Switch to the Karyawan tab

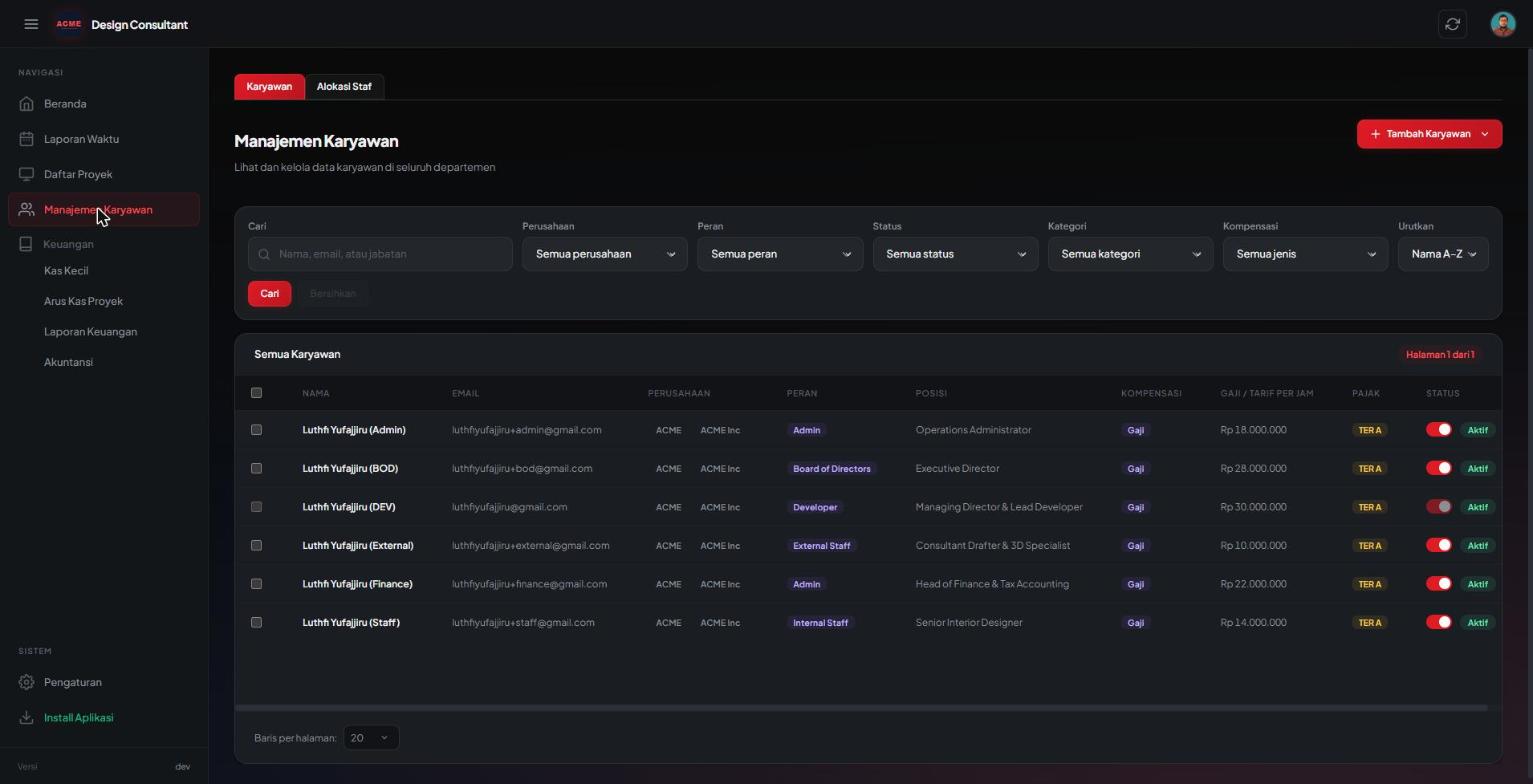pyautogui.click(x=269, y=87)
